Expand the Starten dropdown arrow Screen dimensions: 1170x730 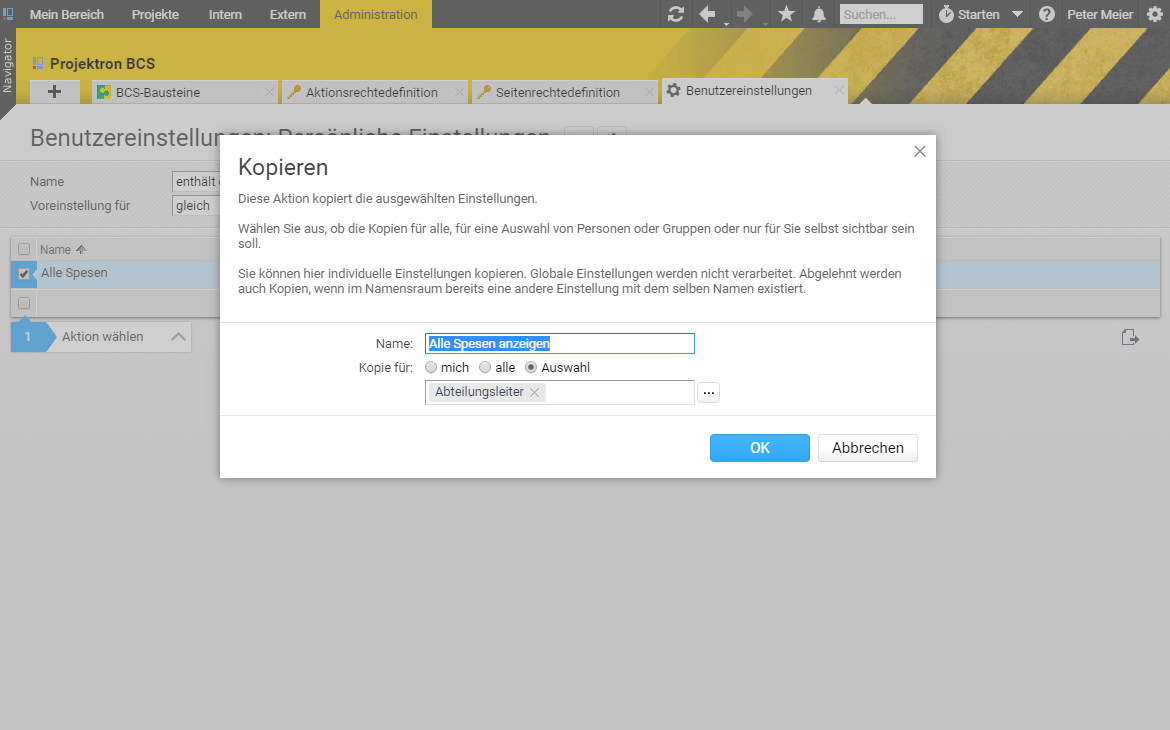(1017, 14)
